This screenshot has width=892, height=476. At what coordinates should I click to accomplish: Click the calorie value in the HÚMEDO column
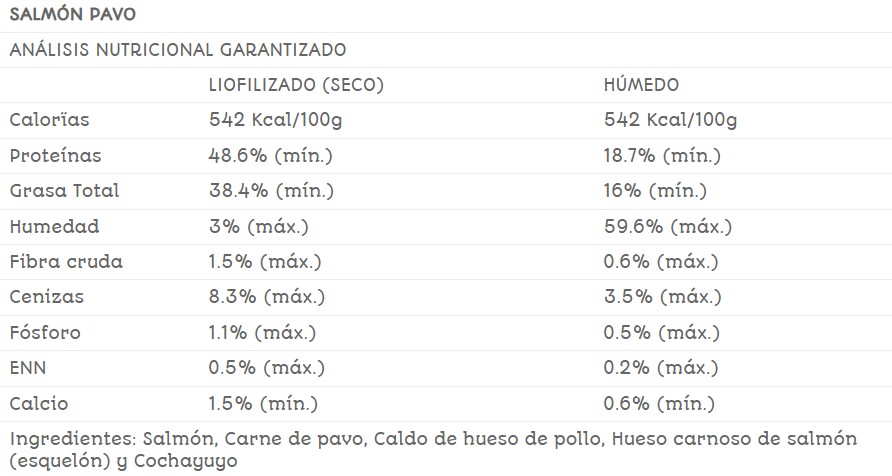[x=670, y=120]
